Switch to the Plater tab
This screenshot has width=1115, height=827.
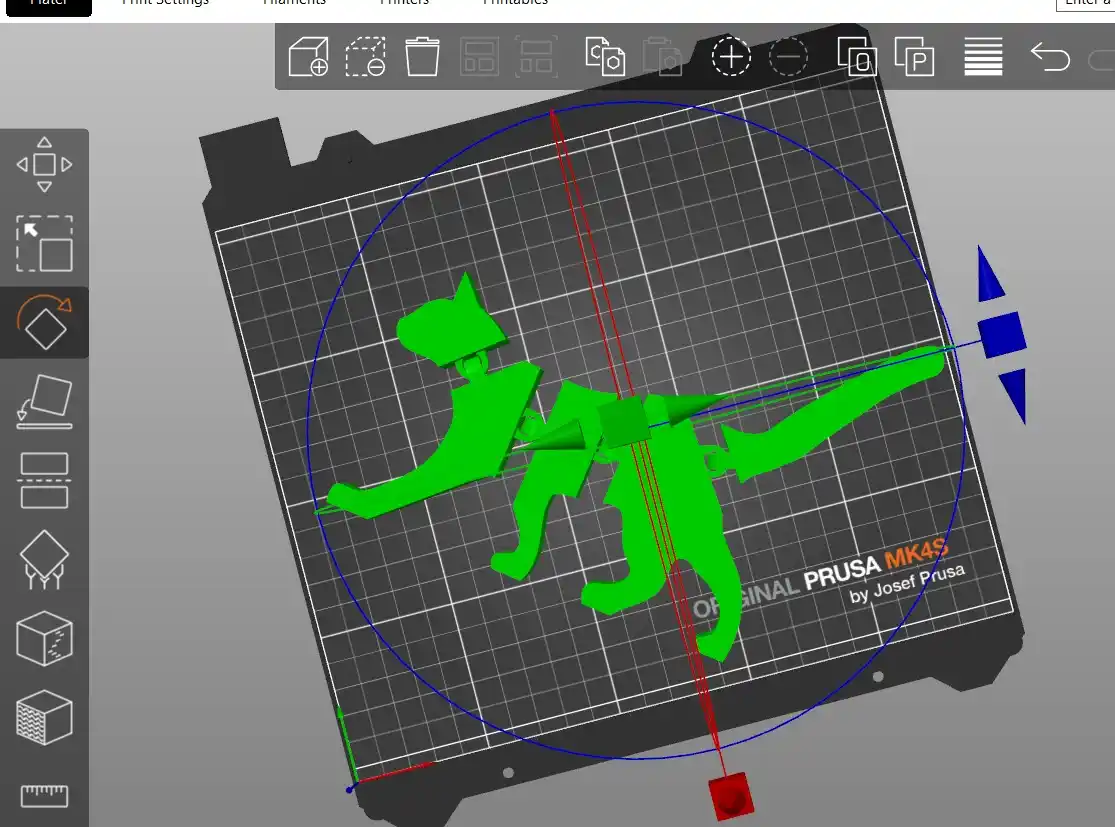(48, 6)
